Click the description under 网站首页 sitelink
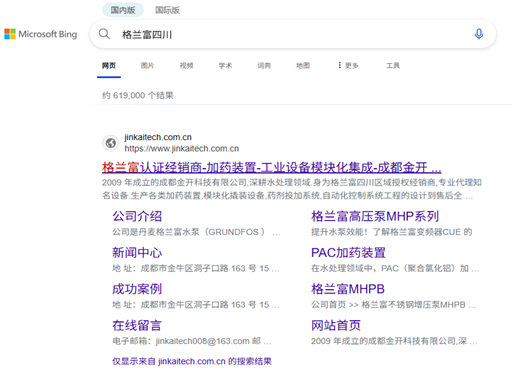The height and width of the screenshot is (375, 512). coord(394,341)
